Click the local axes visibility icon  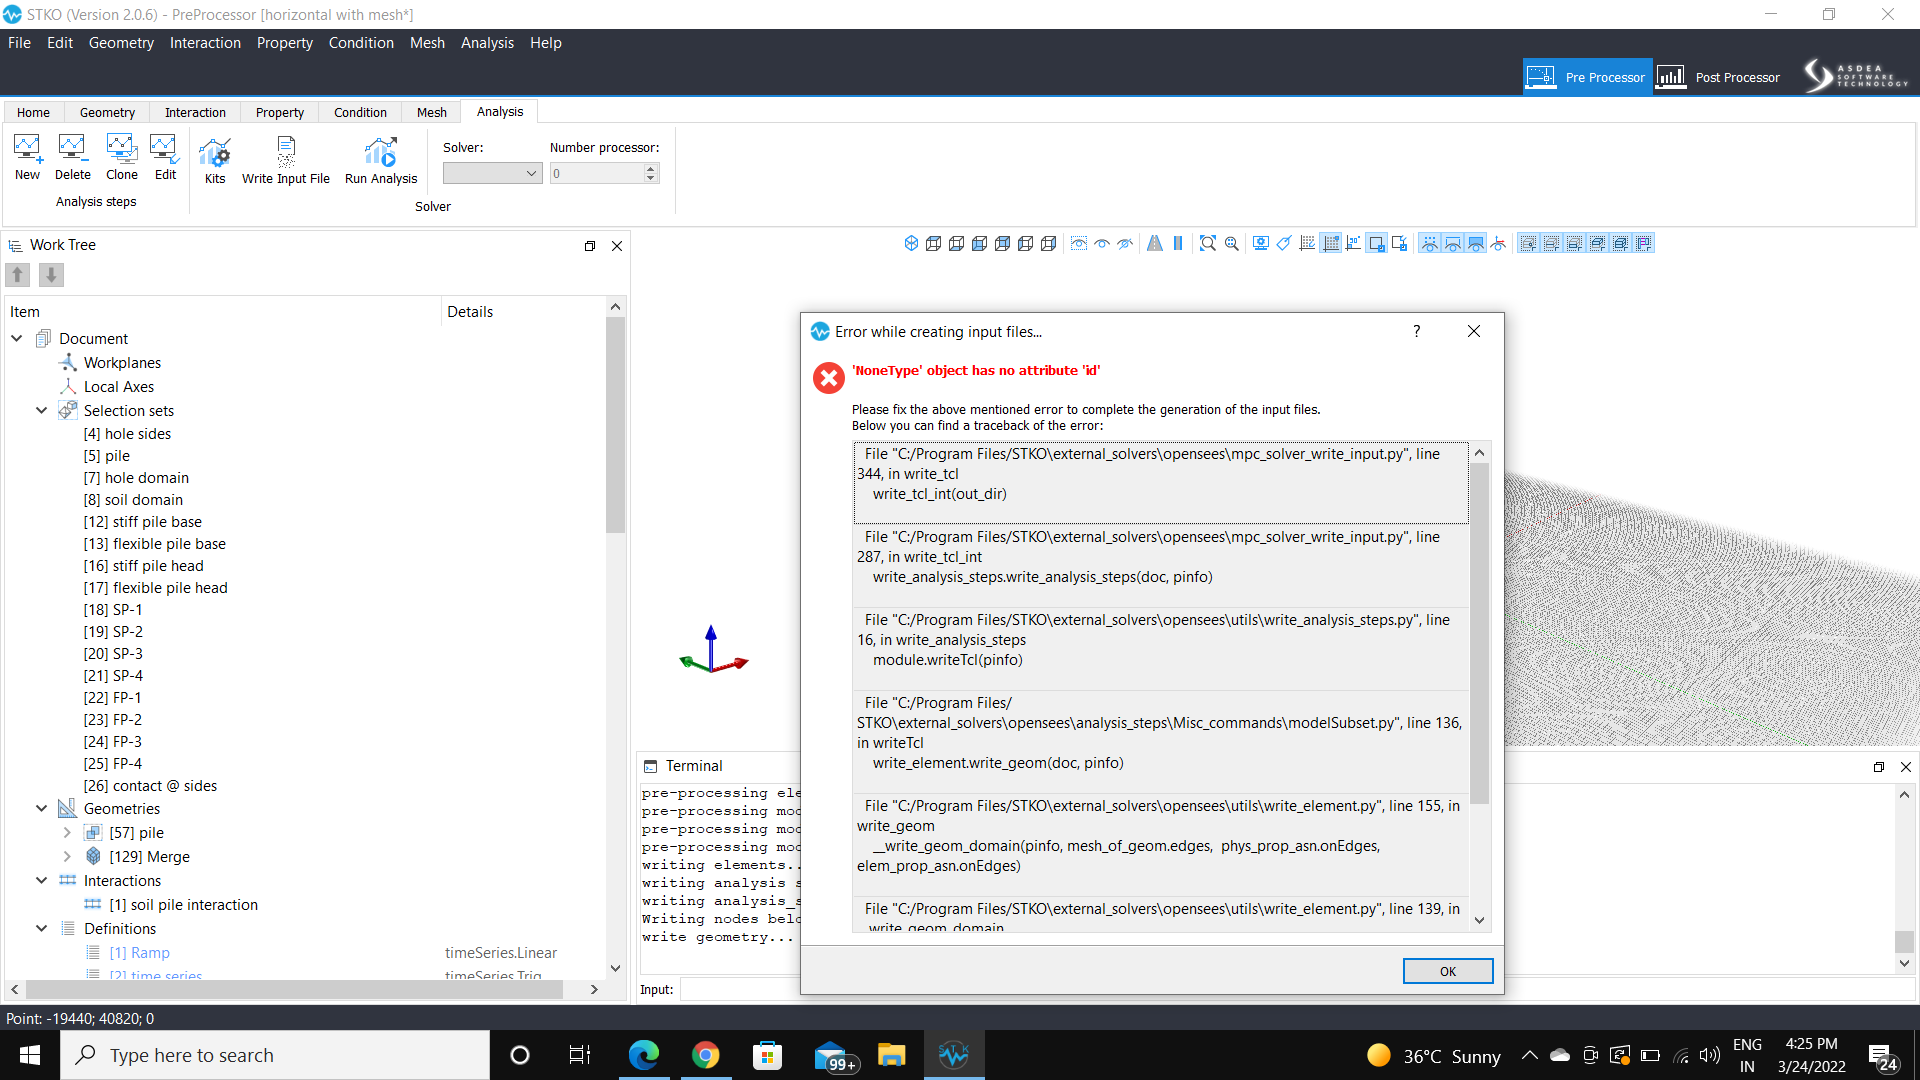(x=1498, y=243)
